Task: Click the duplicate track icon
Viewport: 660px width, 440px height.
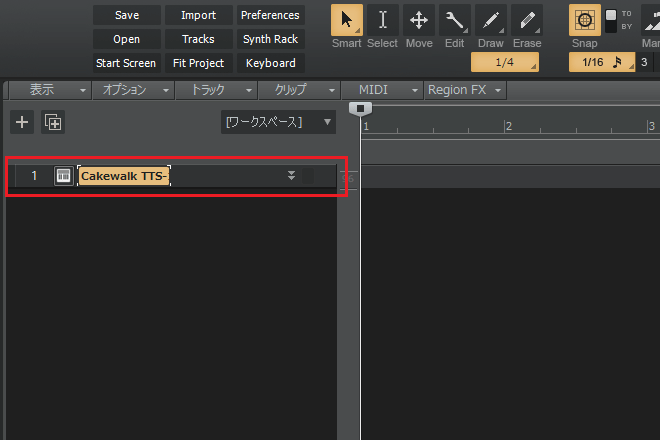Action: coord(53,122)
